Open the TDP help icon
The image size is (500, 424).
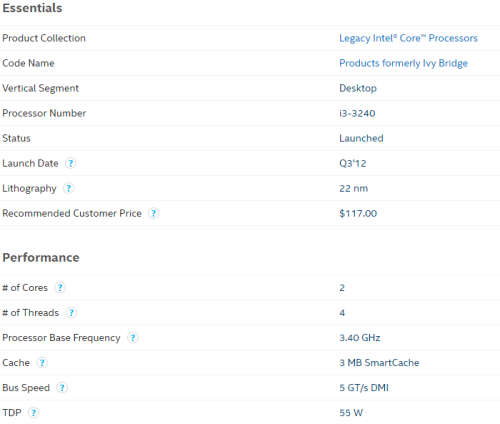[x=33, y=413]
